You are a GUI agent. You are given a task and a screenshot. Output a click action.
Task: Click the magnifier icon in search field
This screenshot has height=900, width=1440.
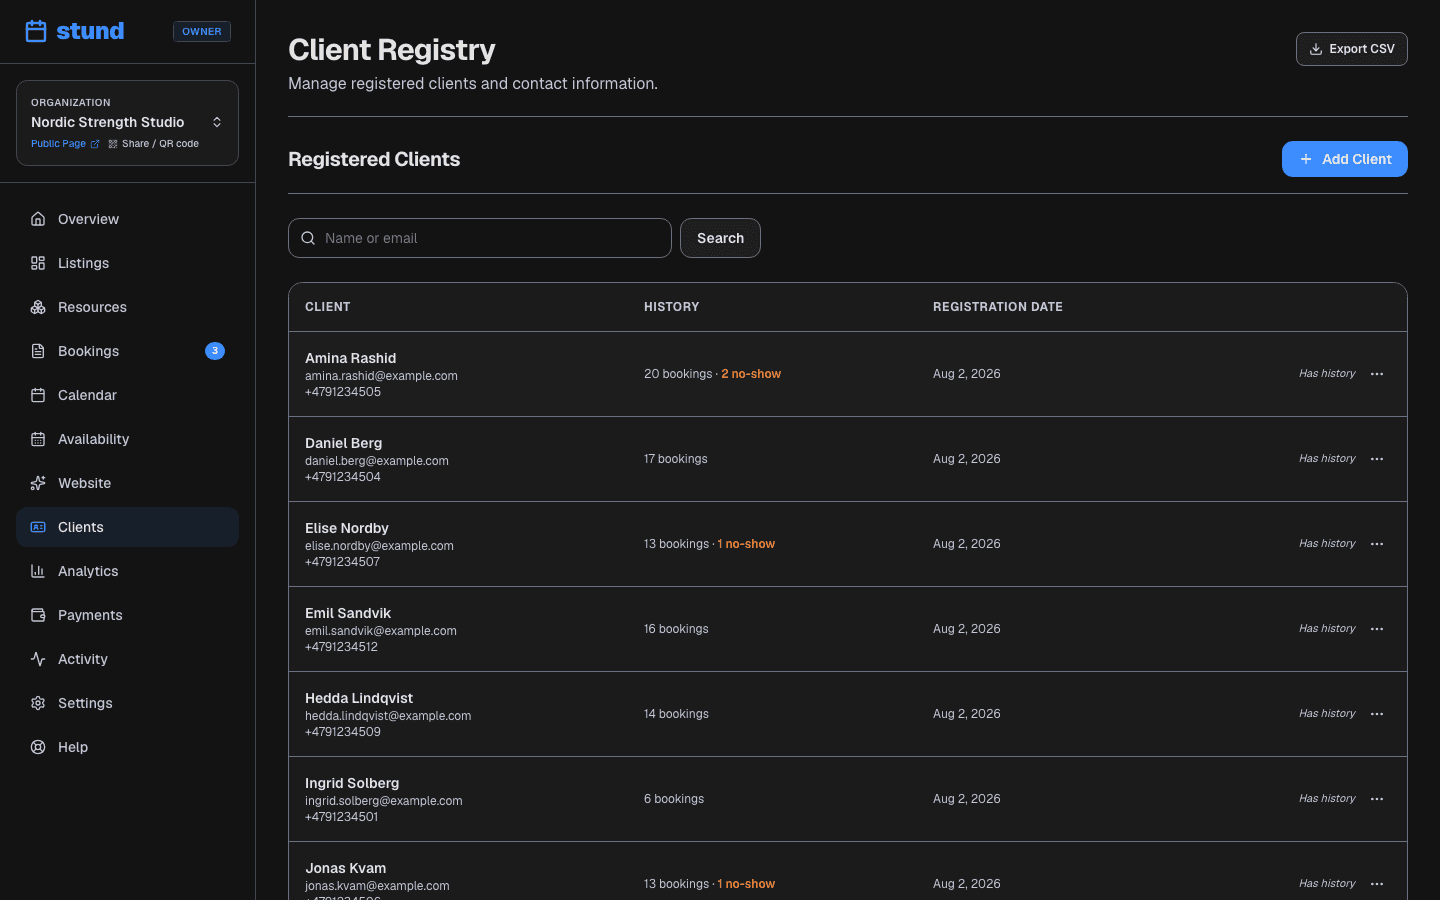308,238
